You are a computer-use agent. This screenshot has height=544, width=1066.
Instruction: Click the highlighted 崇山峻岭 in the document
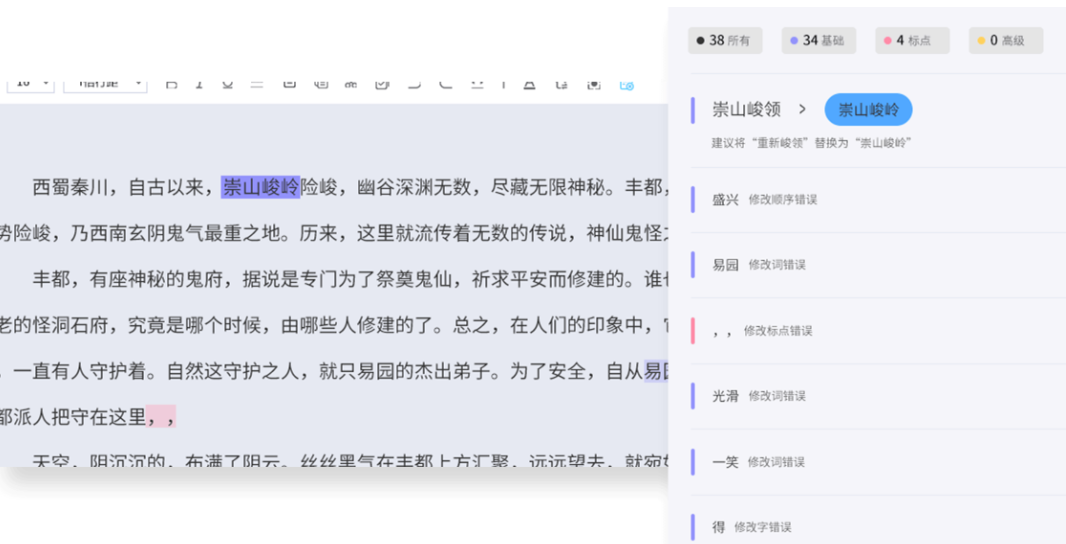coord(260,186)
